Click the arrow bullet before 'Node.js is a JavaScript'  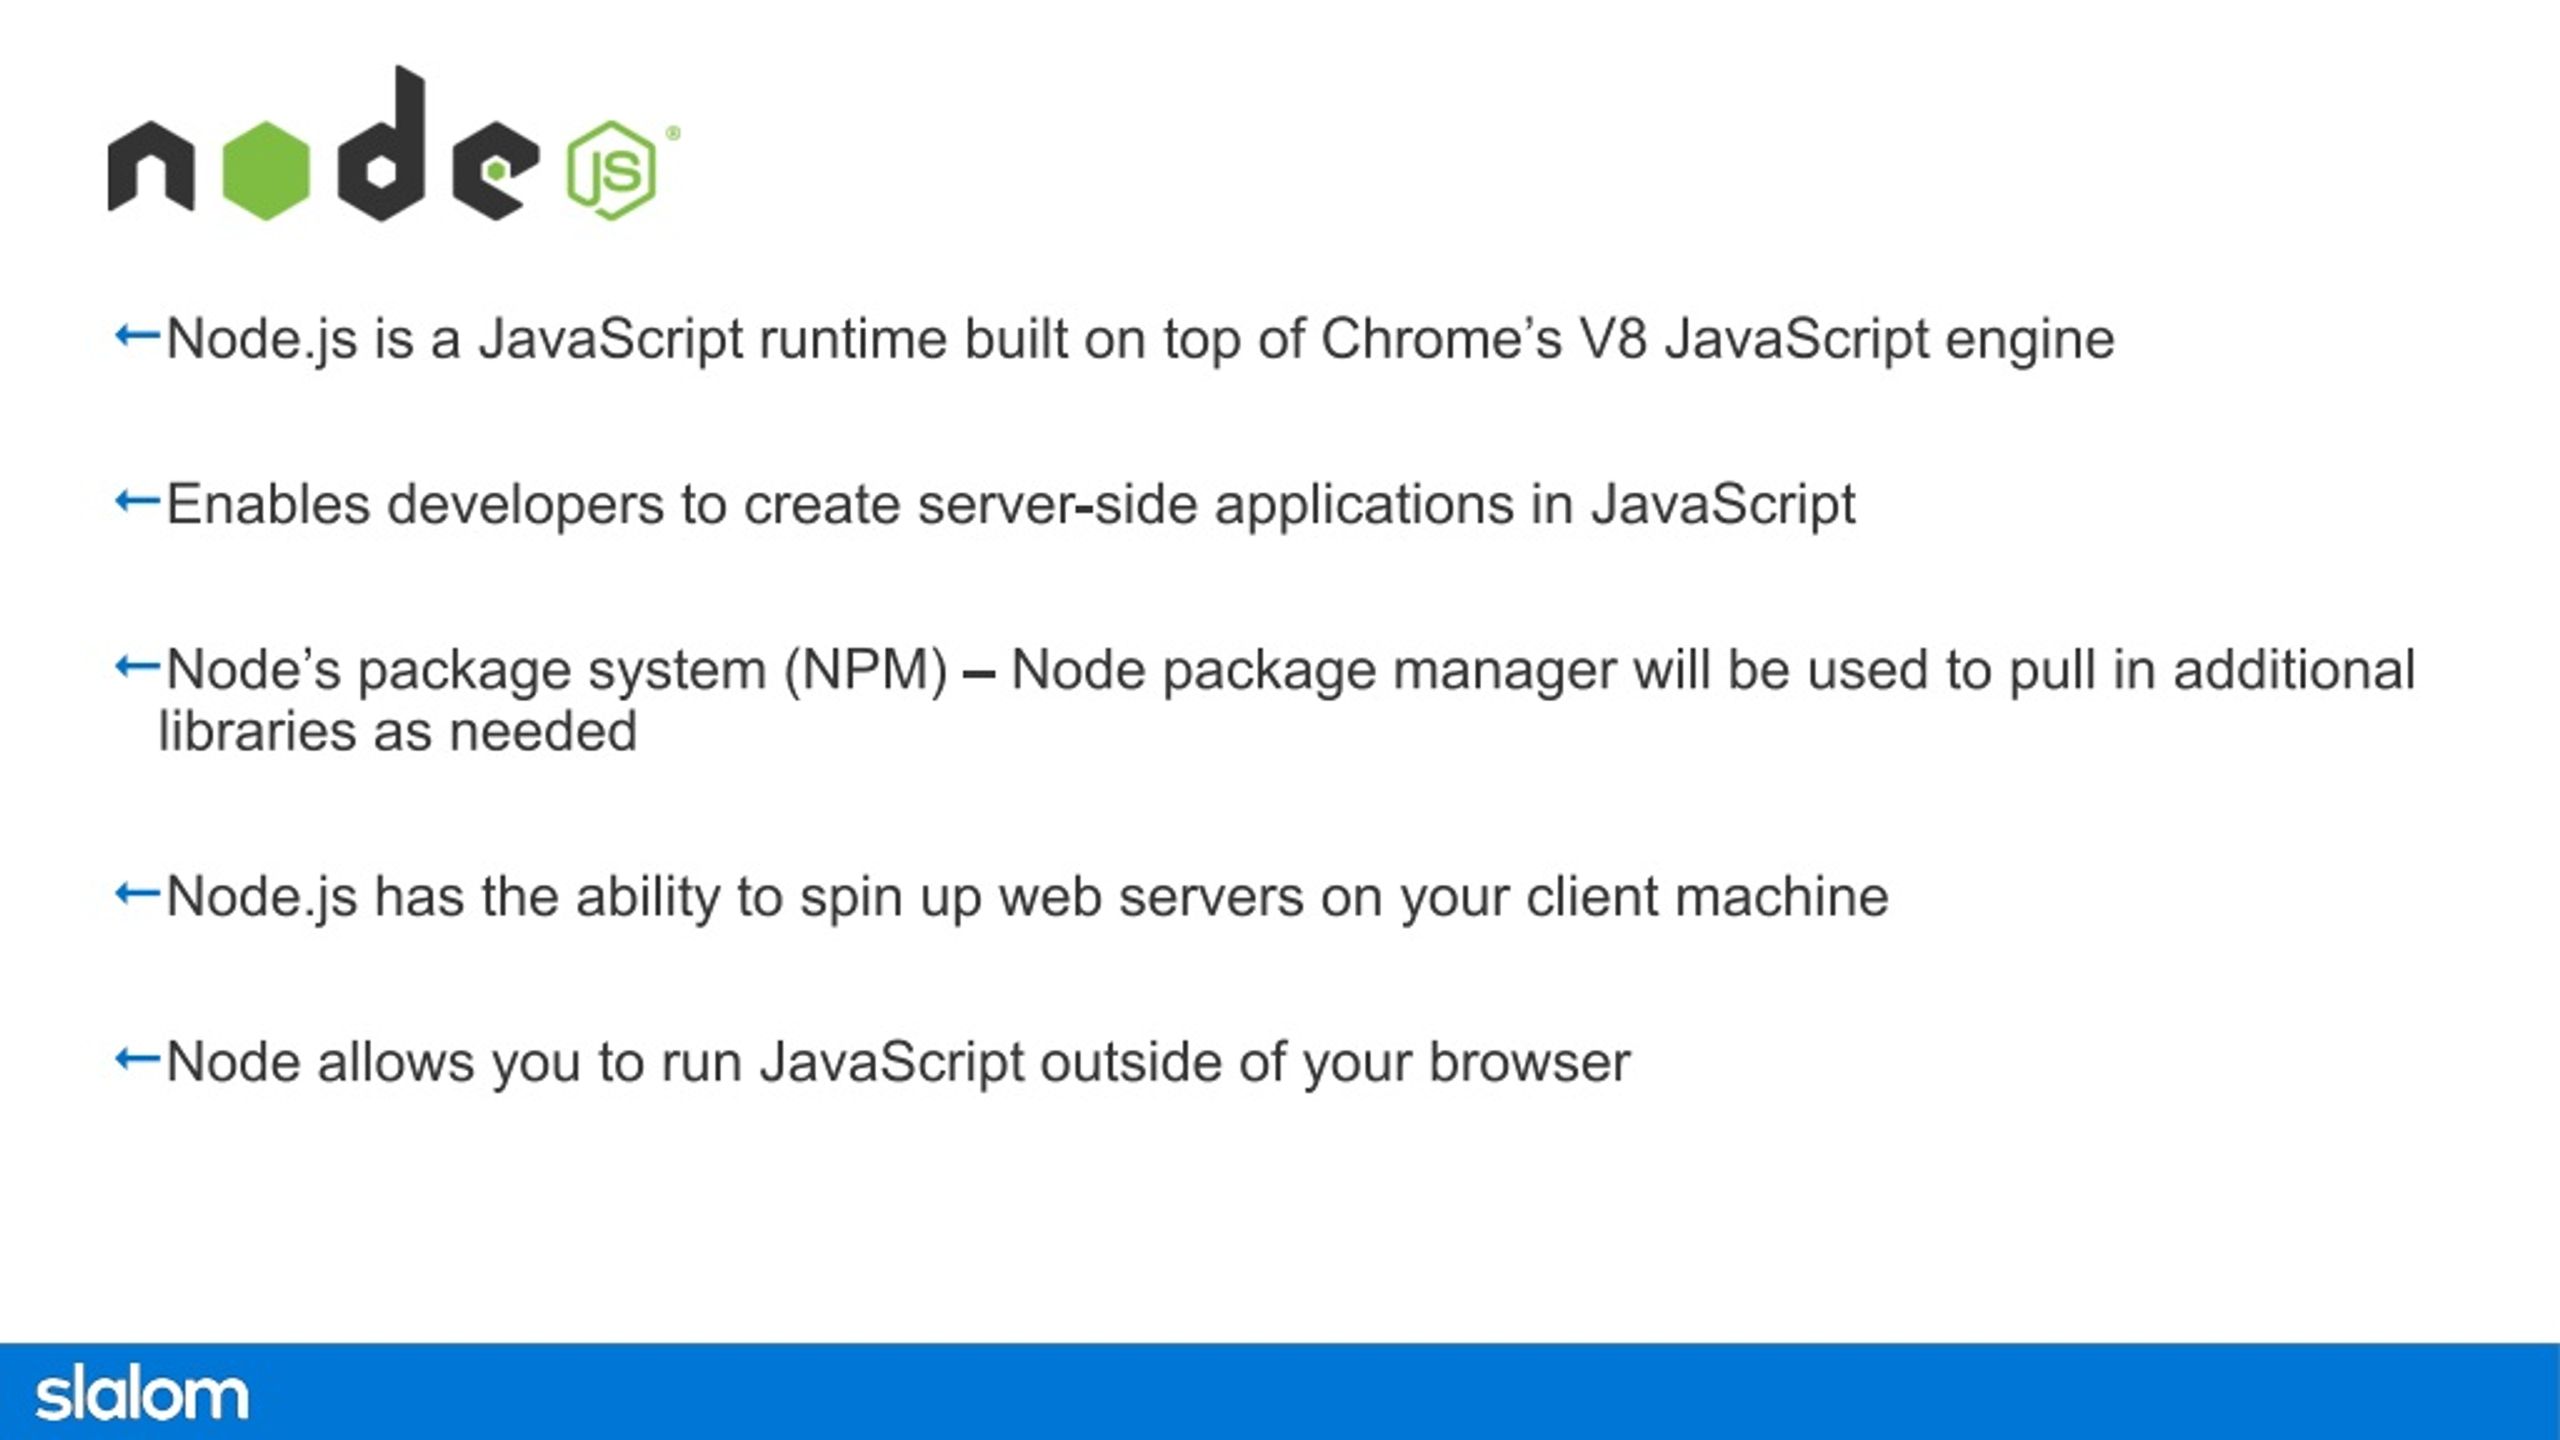[x=137, y=336]
